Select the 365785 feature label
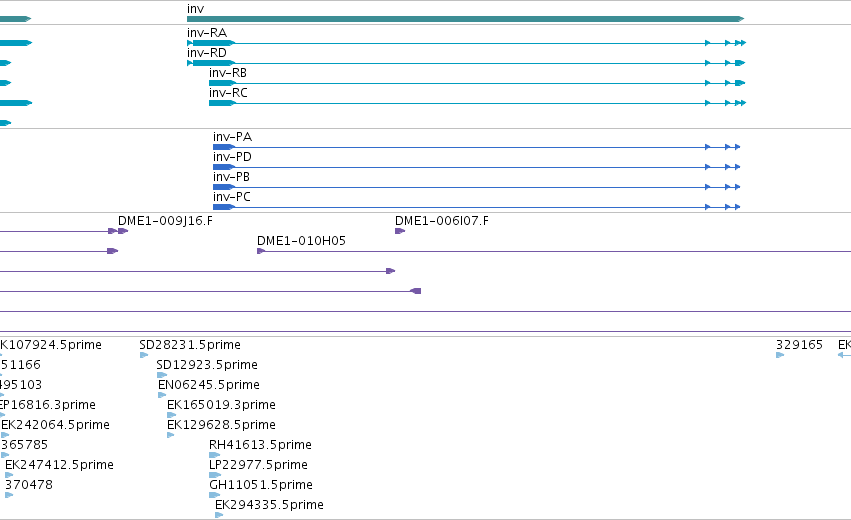Screen dimensions: 851x520 [25, 446]
